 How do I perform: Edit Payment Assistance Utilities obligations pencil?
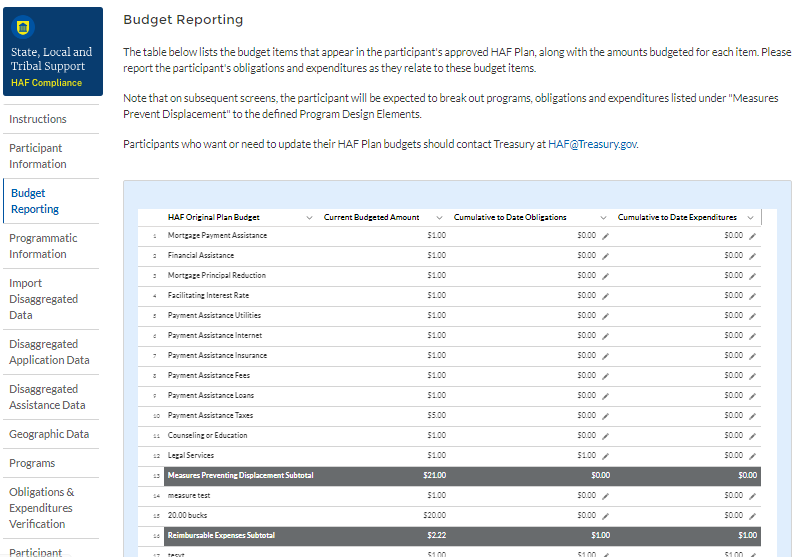[605, 316]
